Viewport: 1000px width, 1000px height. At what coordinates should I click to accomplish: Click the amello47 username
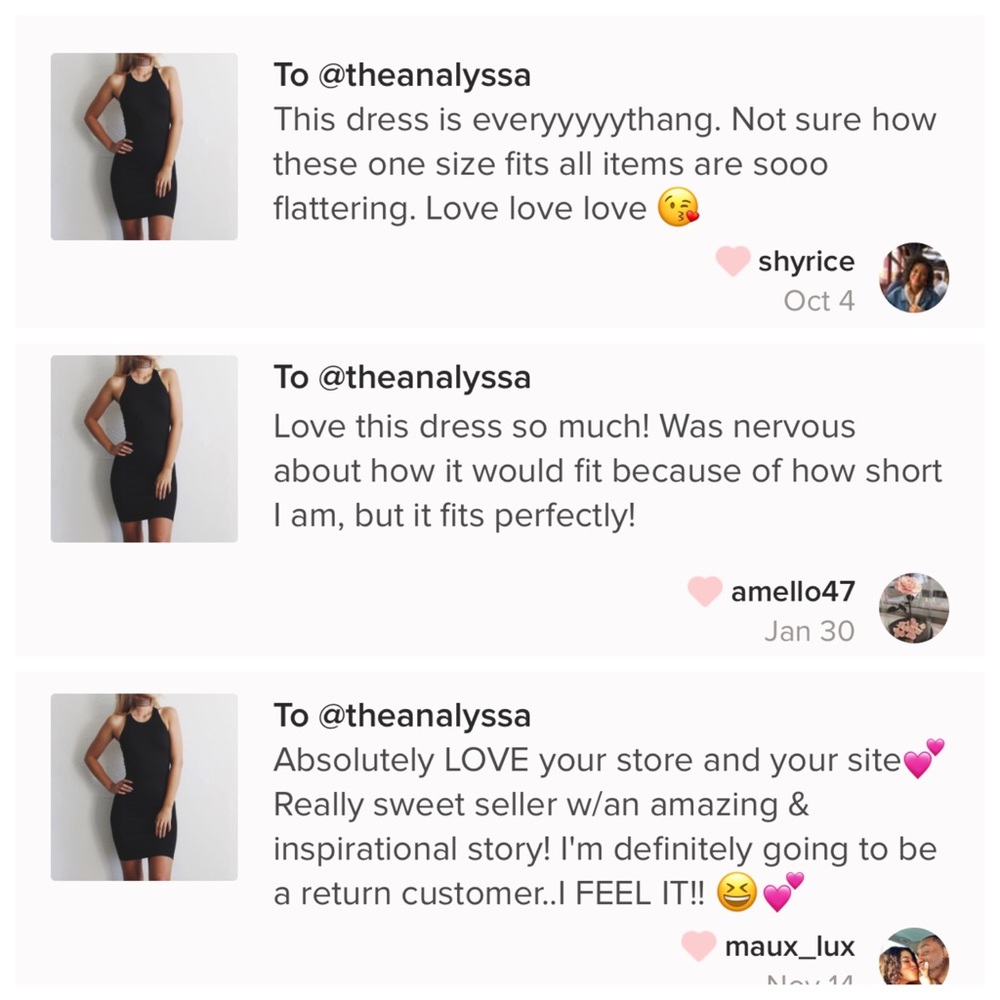click(793, 591)
